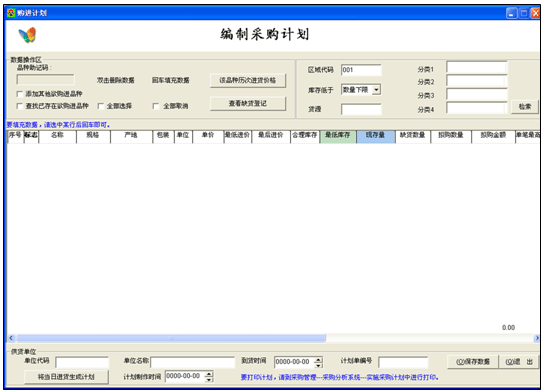Click the 检索 search button
545x391 pixels.
(x=525, y=107)
